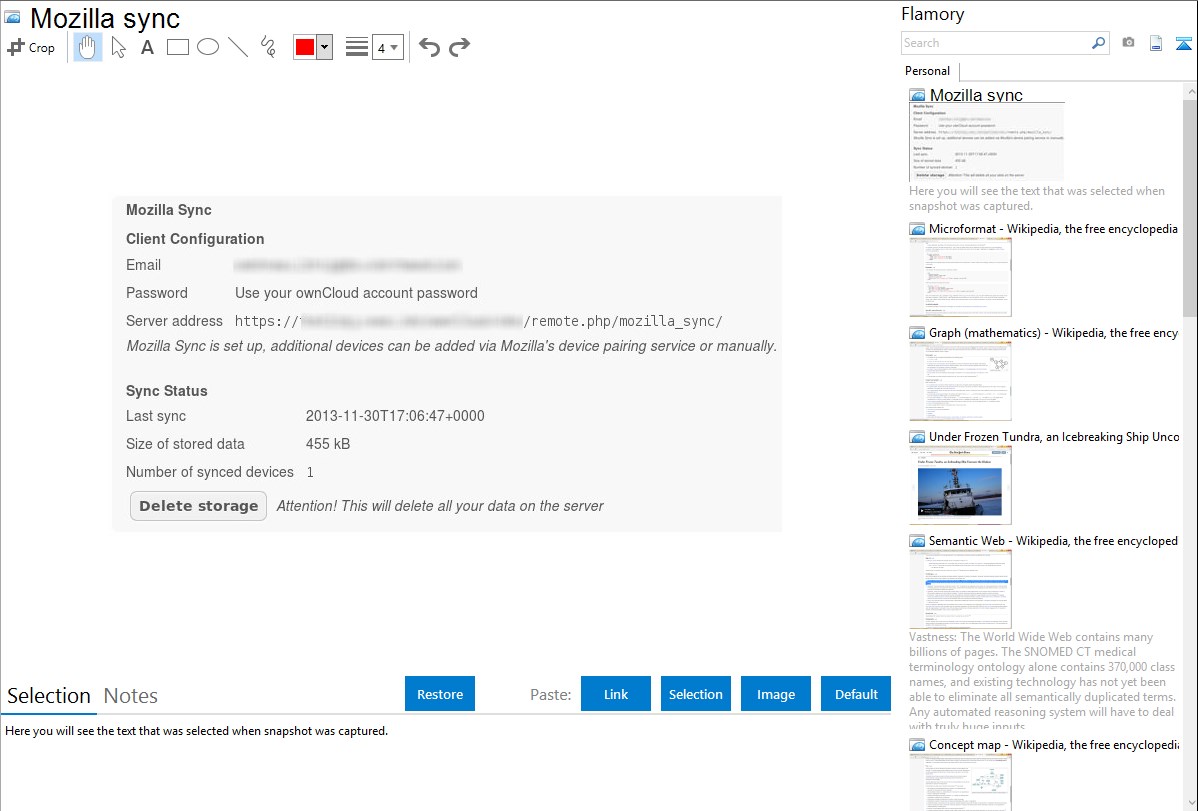
Task: Open the Concept map thumbnail
Action: click(960, 782)
